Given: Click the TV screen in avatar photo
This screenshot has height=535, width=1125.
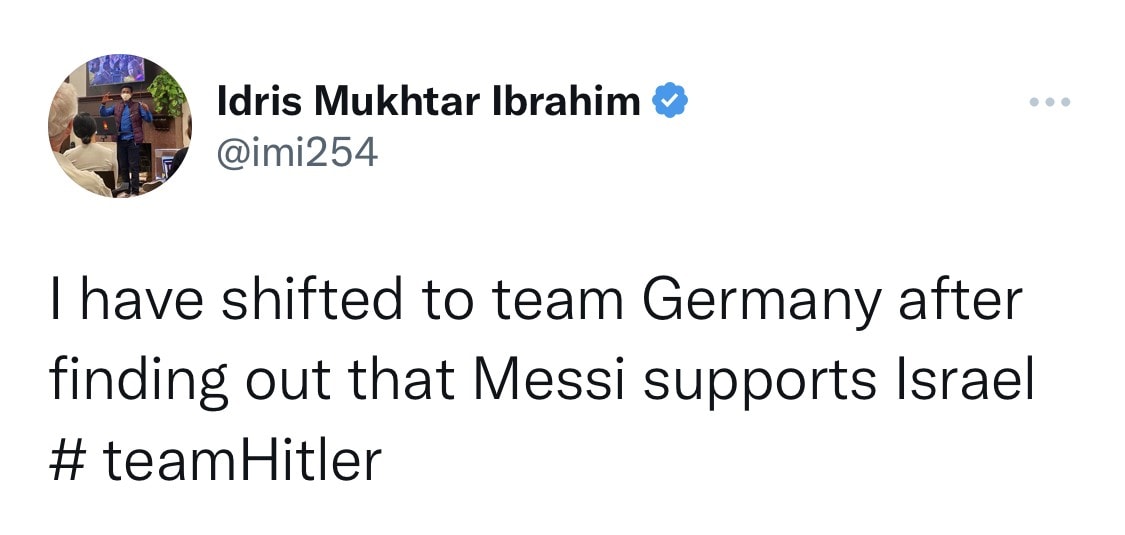Looking at the screenshot, I should pyautogui.click(x=116, y=70).
